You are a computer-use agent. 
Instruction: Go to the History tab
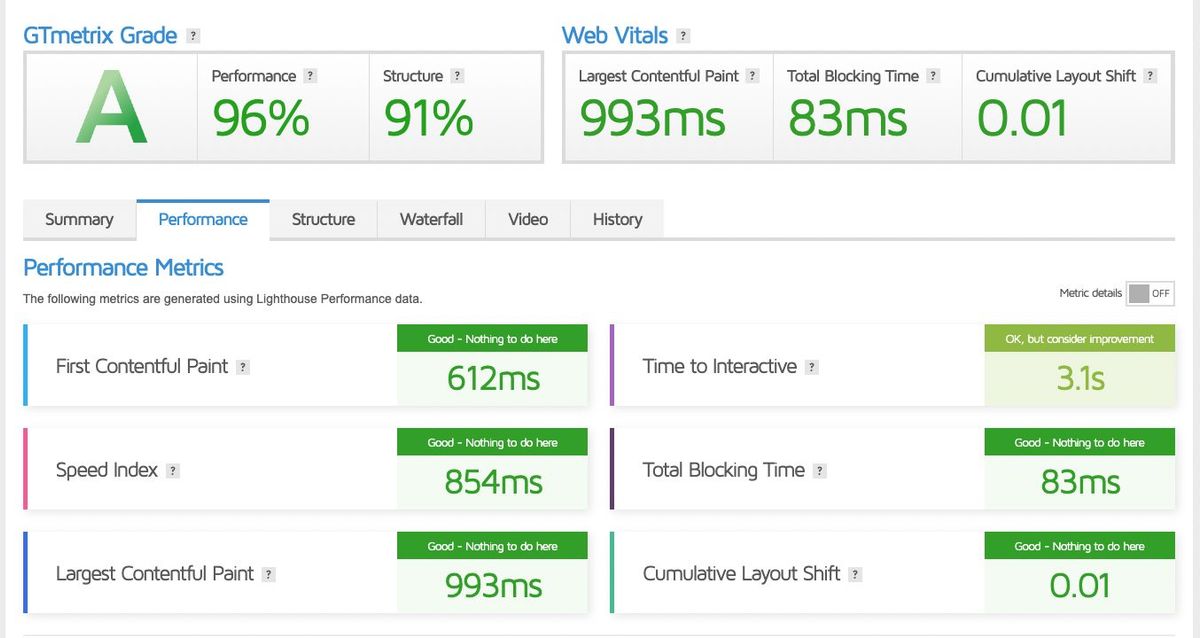(617, 220)
